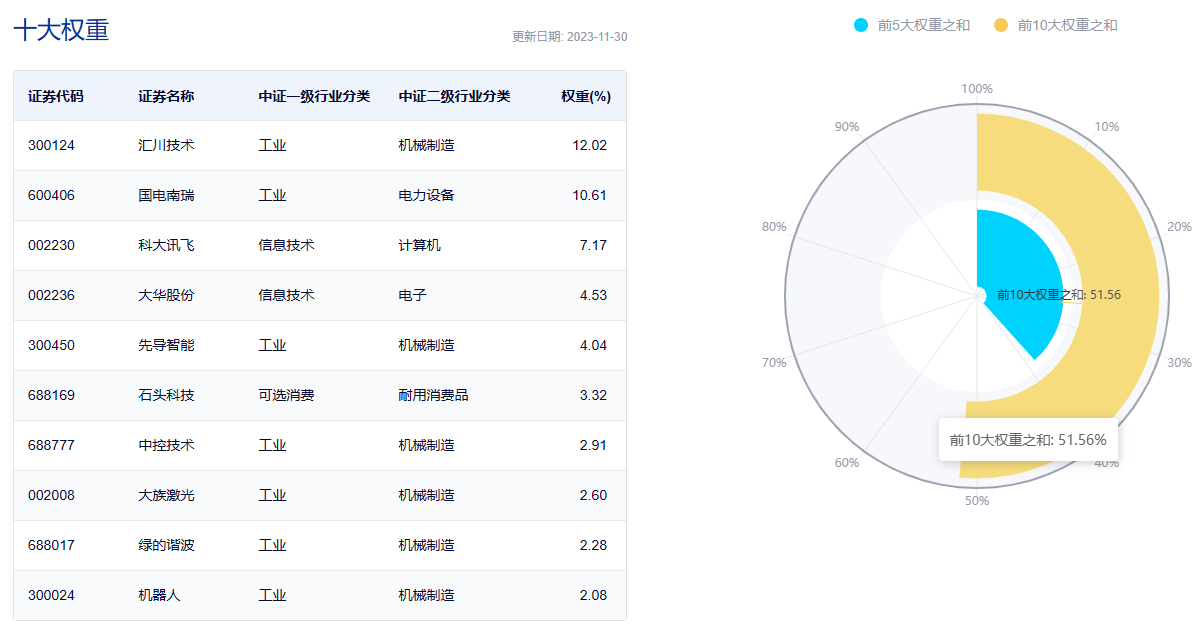
Task: Click weight value 4.53
Action: point(593,295)
